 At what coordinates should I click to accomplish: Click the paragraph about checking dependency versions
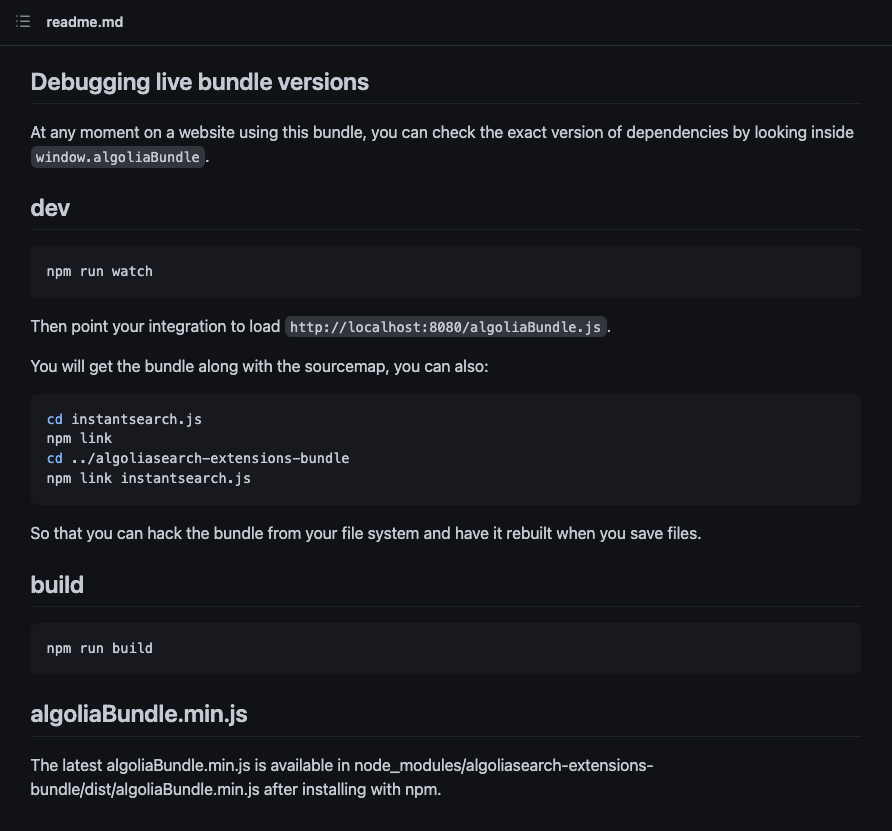tap(442, 144)
